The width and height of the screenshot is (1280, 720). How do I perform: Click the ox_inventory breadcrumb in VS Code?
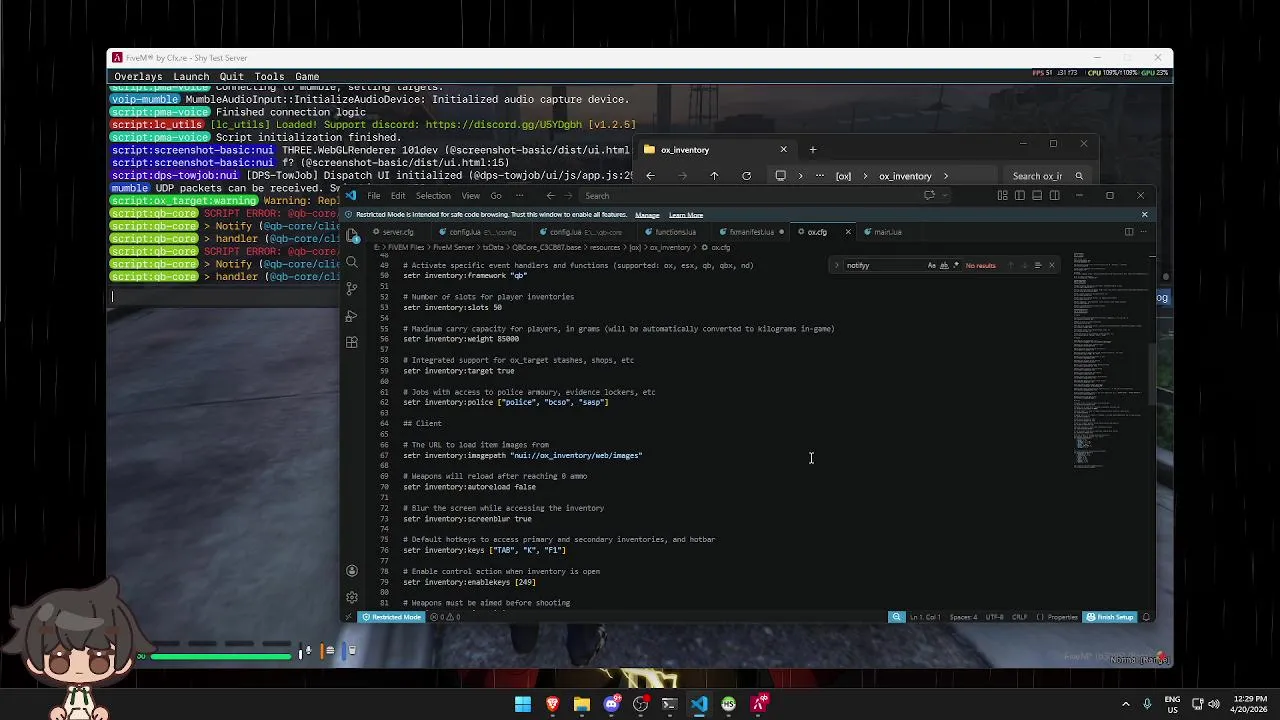670,247
